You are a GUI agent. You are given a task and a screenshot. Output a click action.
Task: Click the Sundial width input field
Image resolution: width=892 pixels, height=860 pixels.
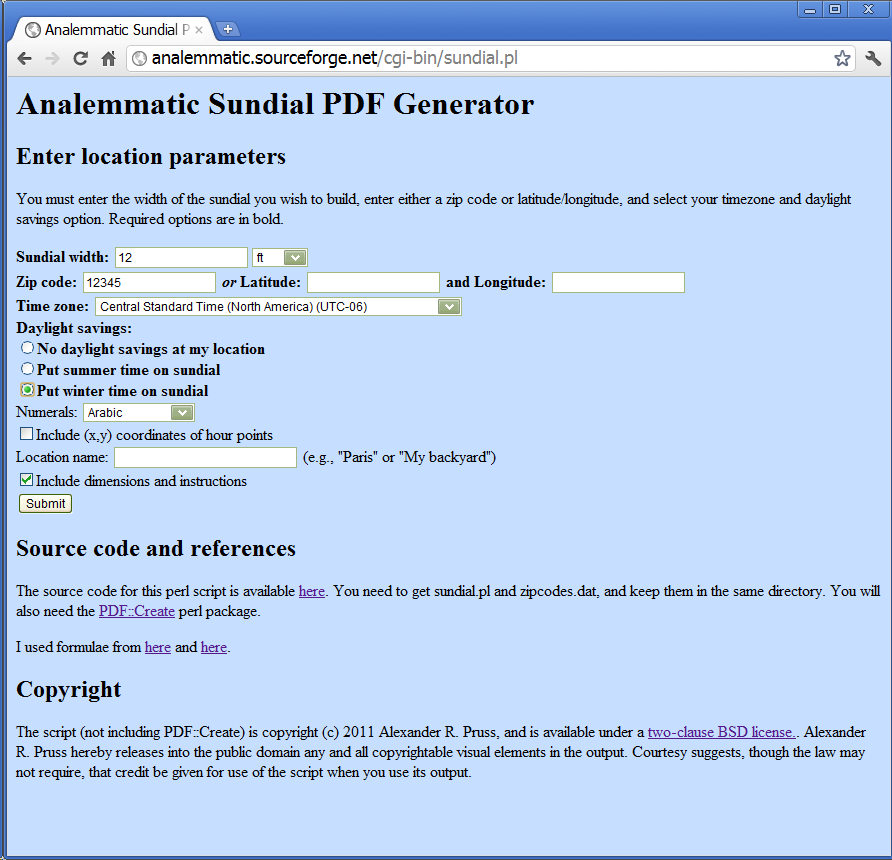pos(181,258)
